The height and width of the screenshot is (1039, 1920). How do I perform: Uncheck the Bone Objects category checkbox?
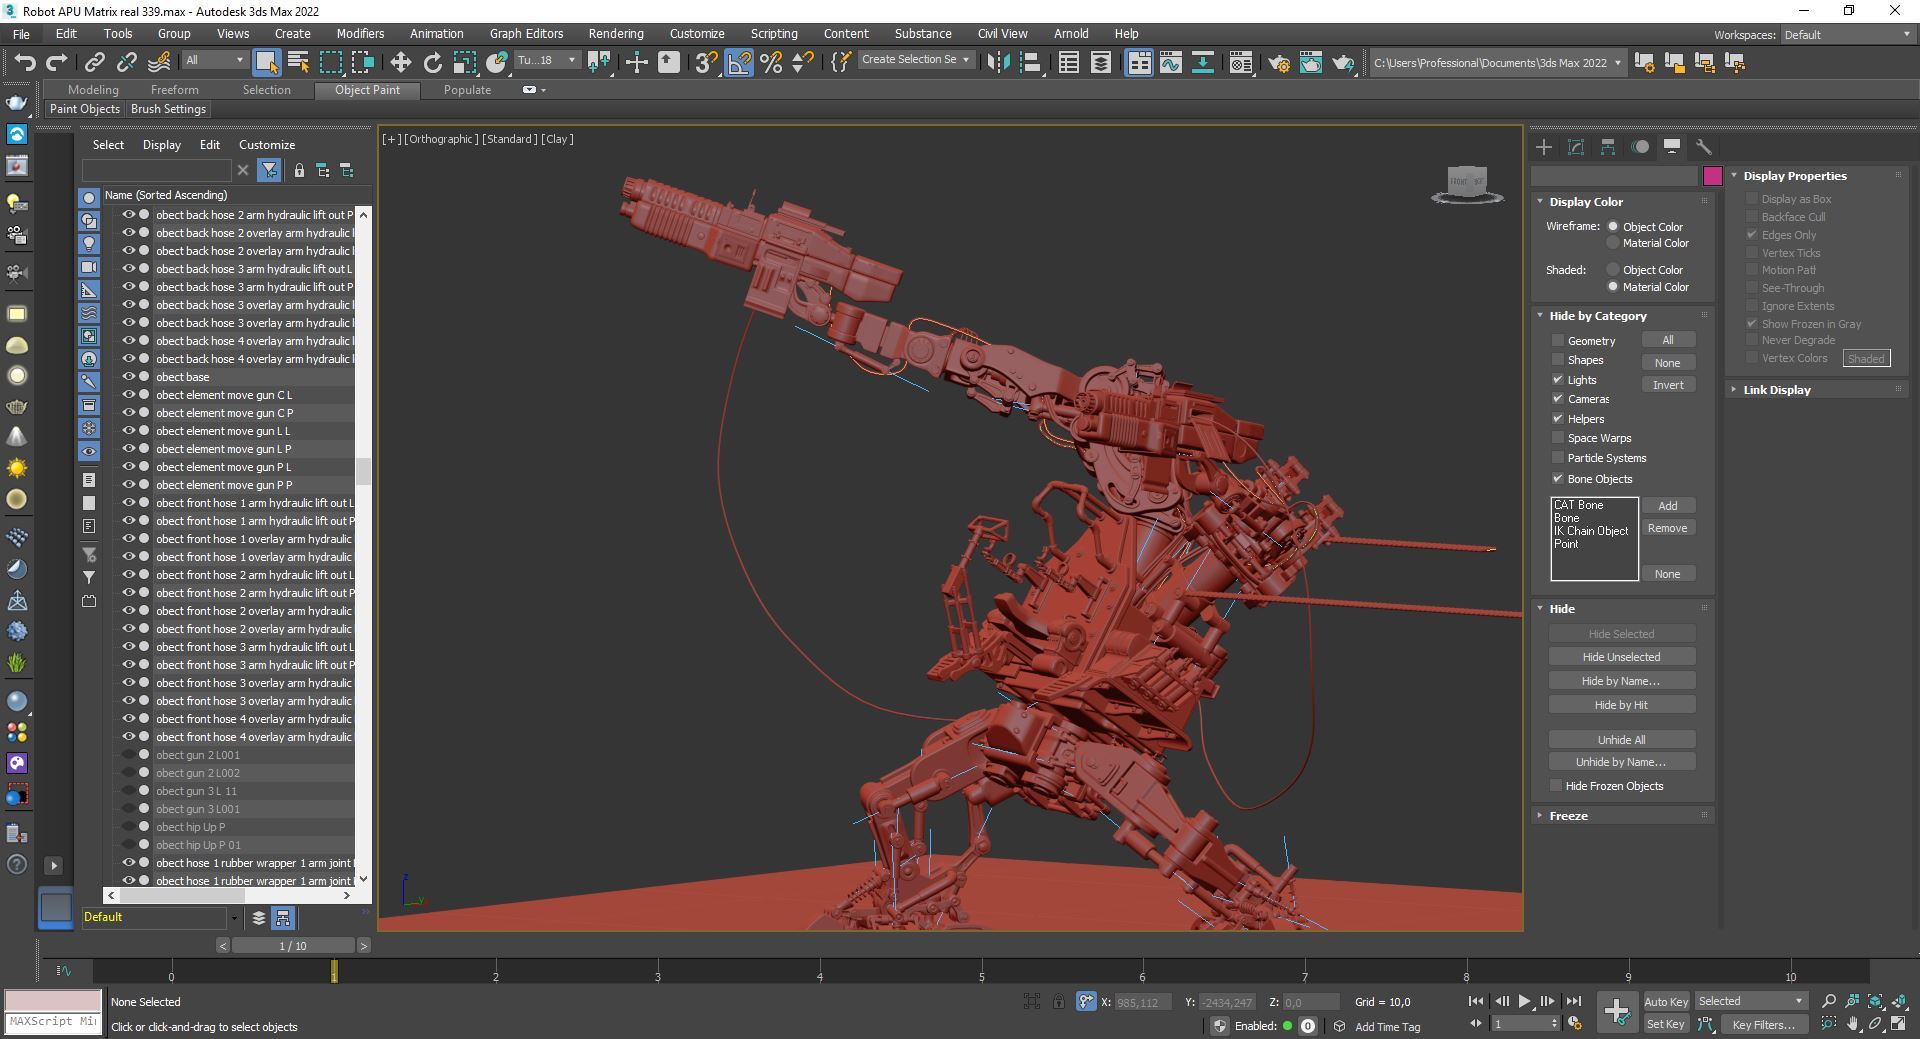1557,479
